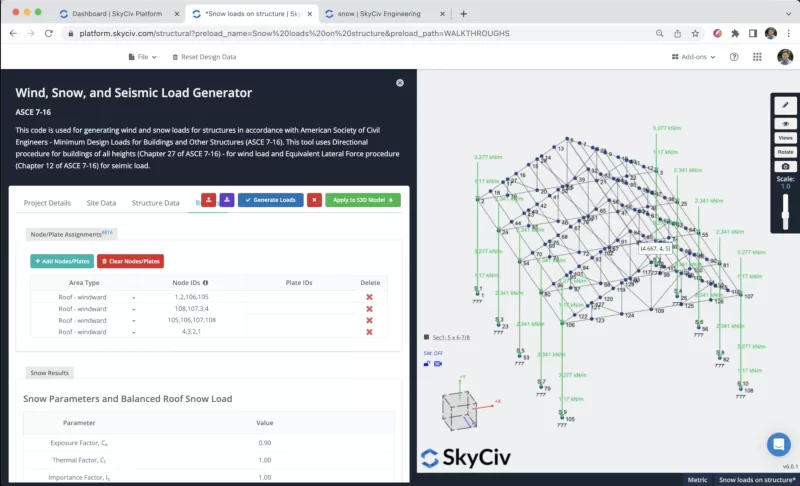This screenshot has width=800, height=486.
Task: Open the apps grid icon
Action: [x=757, y=57]
